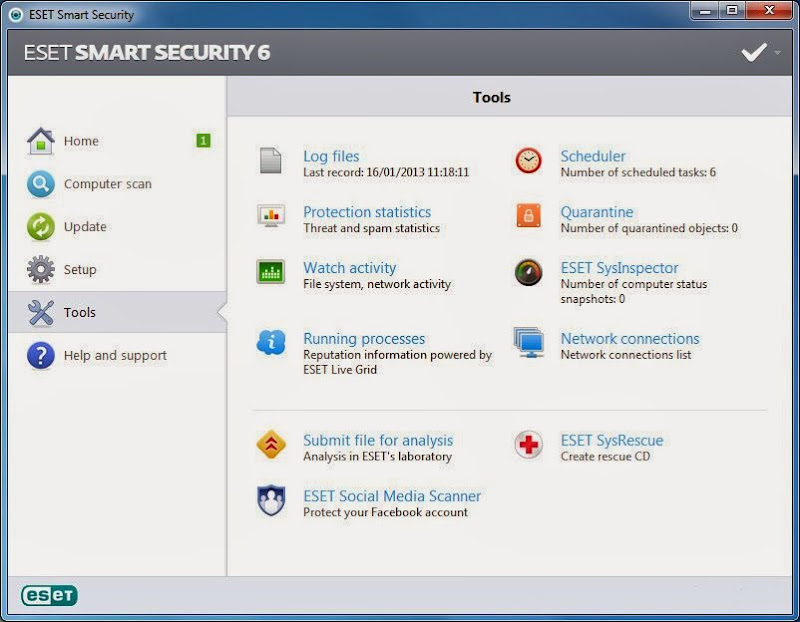Open the Running processes link
Screen dimensions: 800x622
(364, 338)
